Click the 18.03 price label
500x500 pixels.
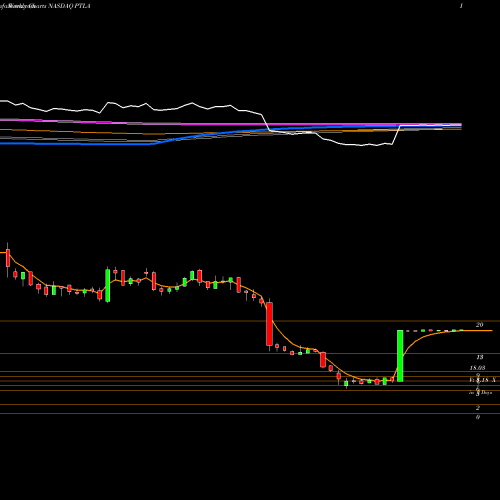pyautogui.click(x=477, y=368)
